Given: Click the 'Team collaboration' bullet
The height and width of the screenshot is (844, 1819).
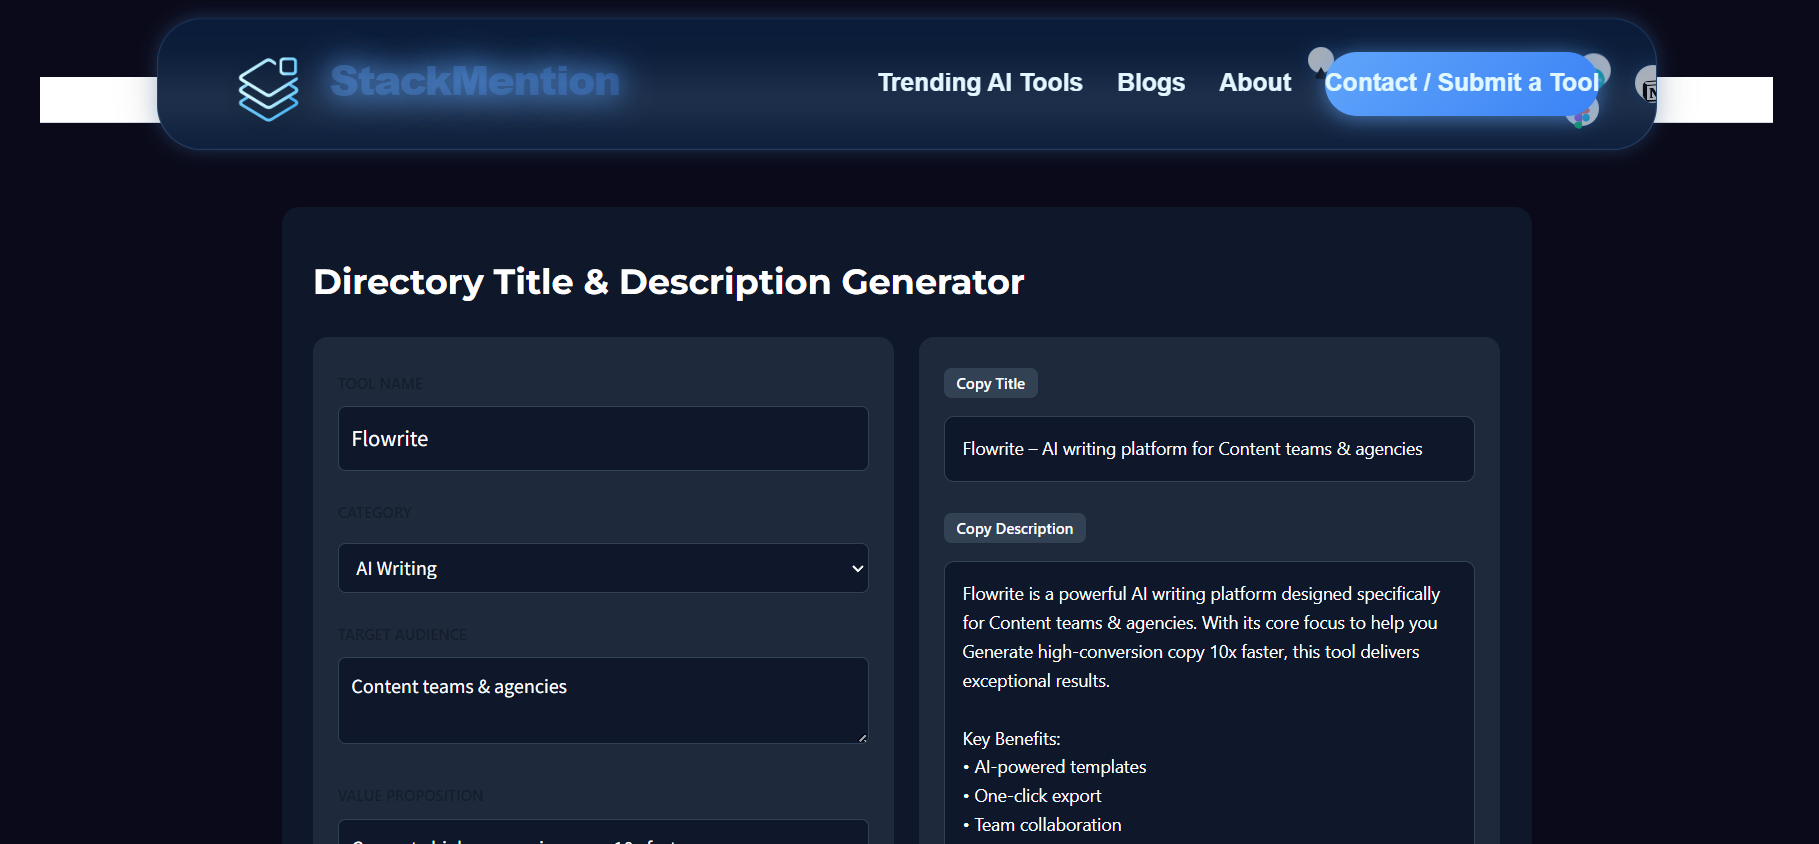Looking at the screenshot, I should click(x=1042, y=825).
